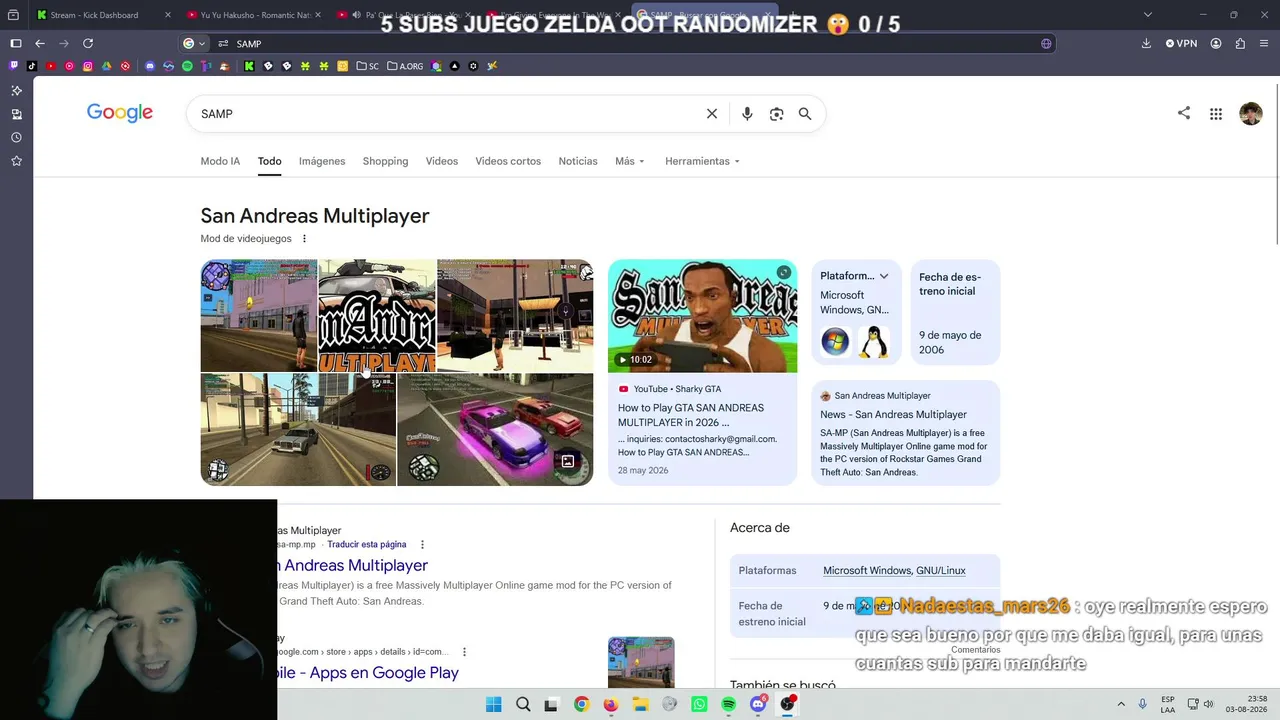Open the GNU/Linux platform link

pyautogui.click(x=941, y=571)
